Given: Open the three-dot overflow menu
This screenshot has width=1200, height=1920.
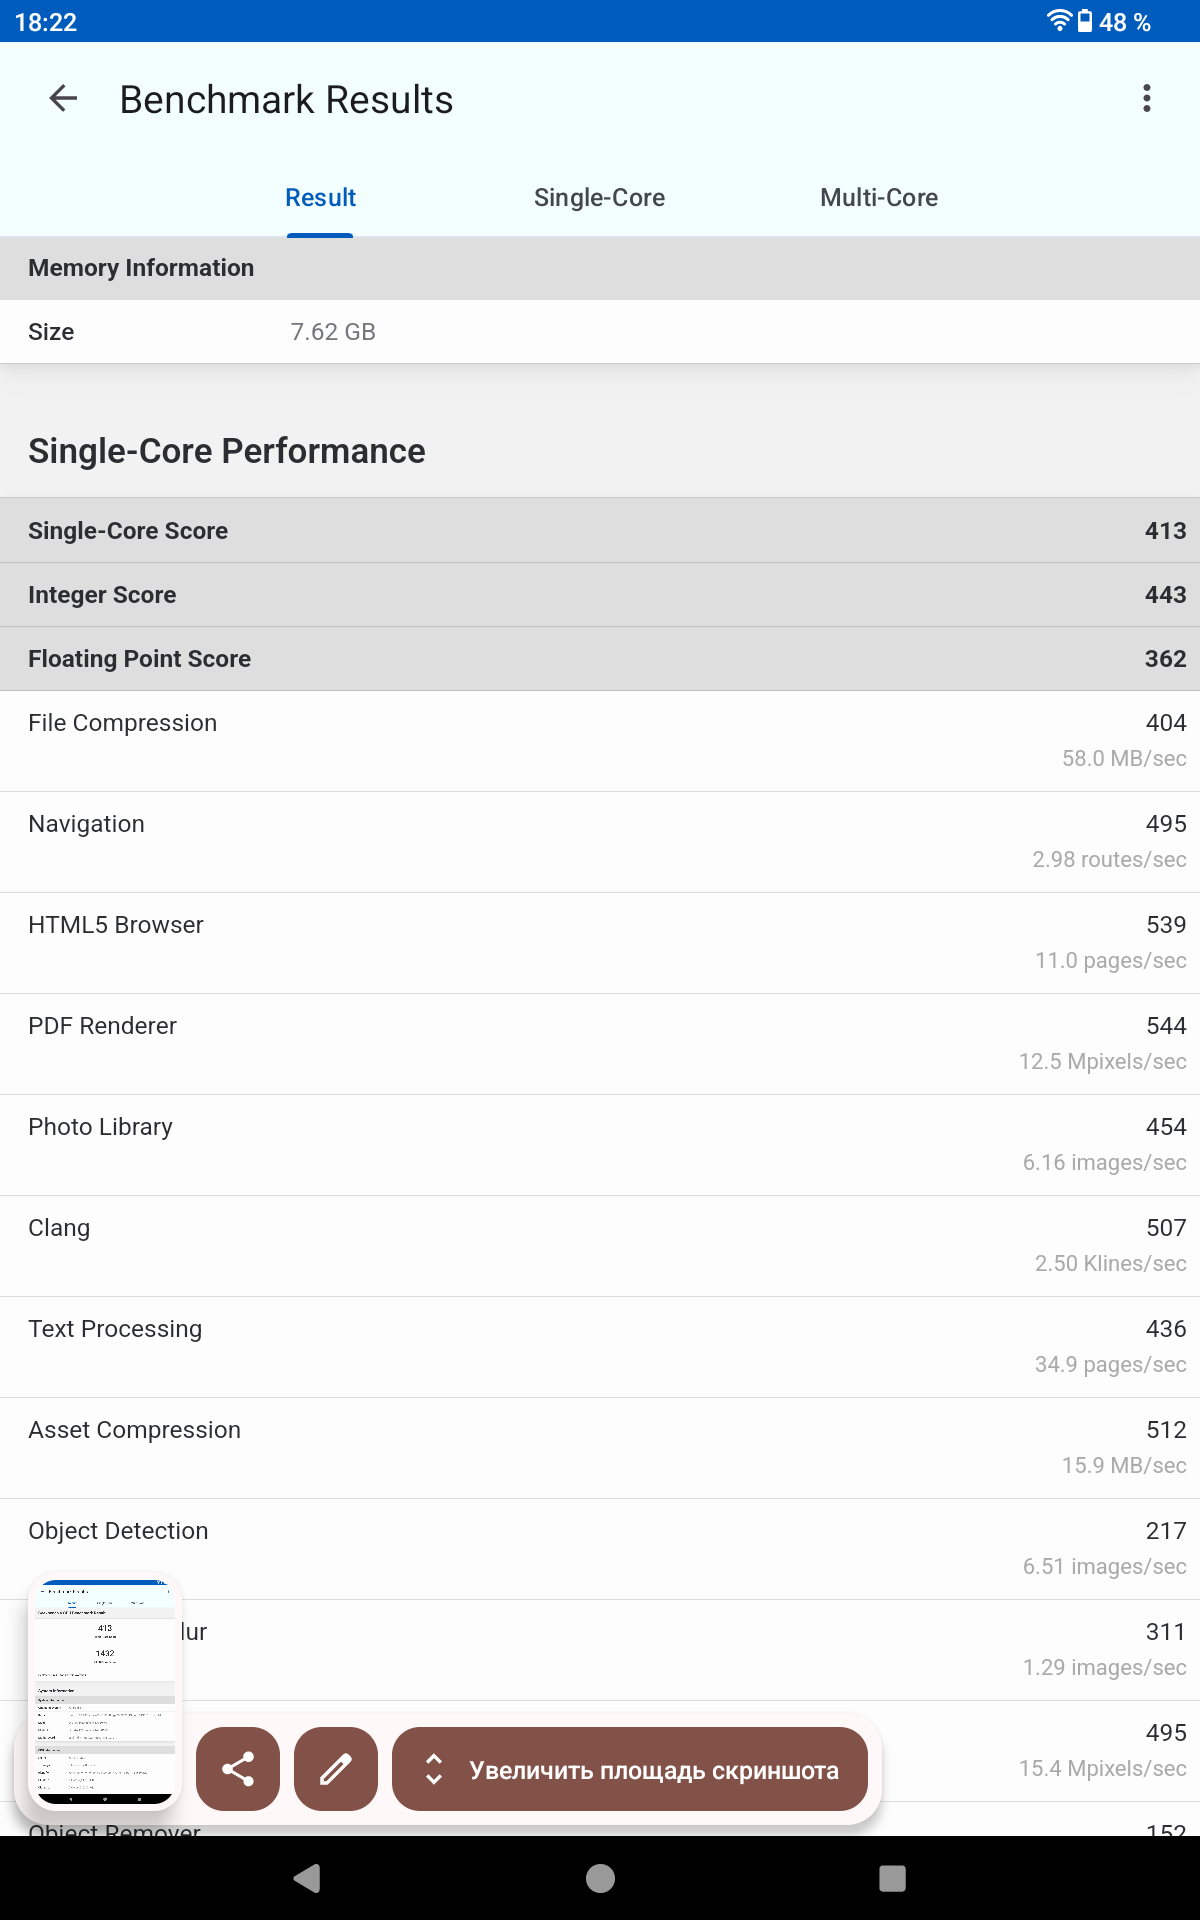Looking at the screenshot, I should pos(1146,98).
